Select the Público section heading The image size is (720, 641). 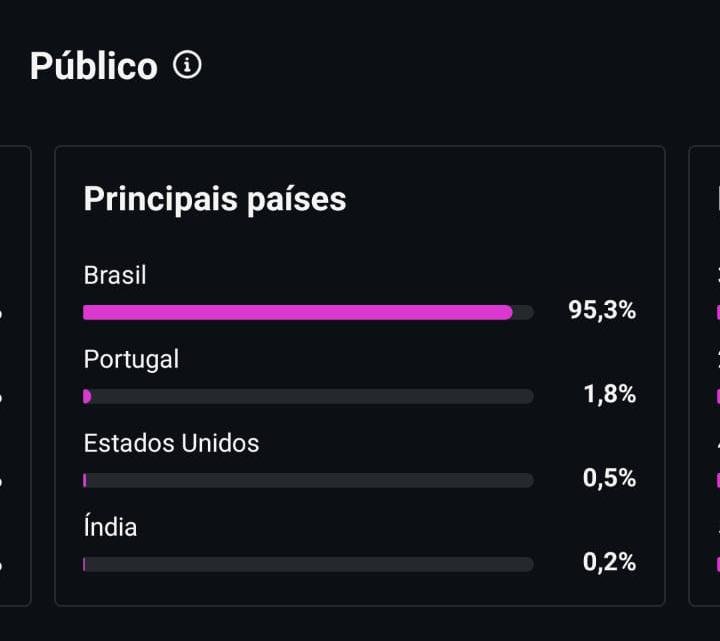point(94,66)
